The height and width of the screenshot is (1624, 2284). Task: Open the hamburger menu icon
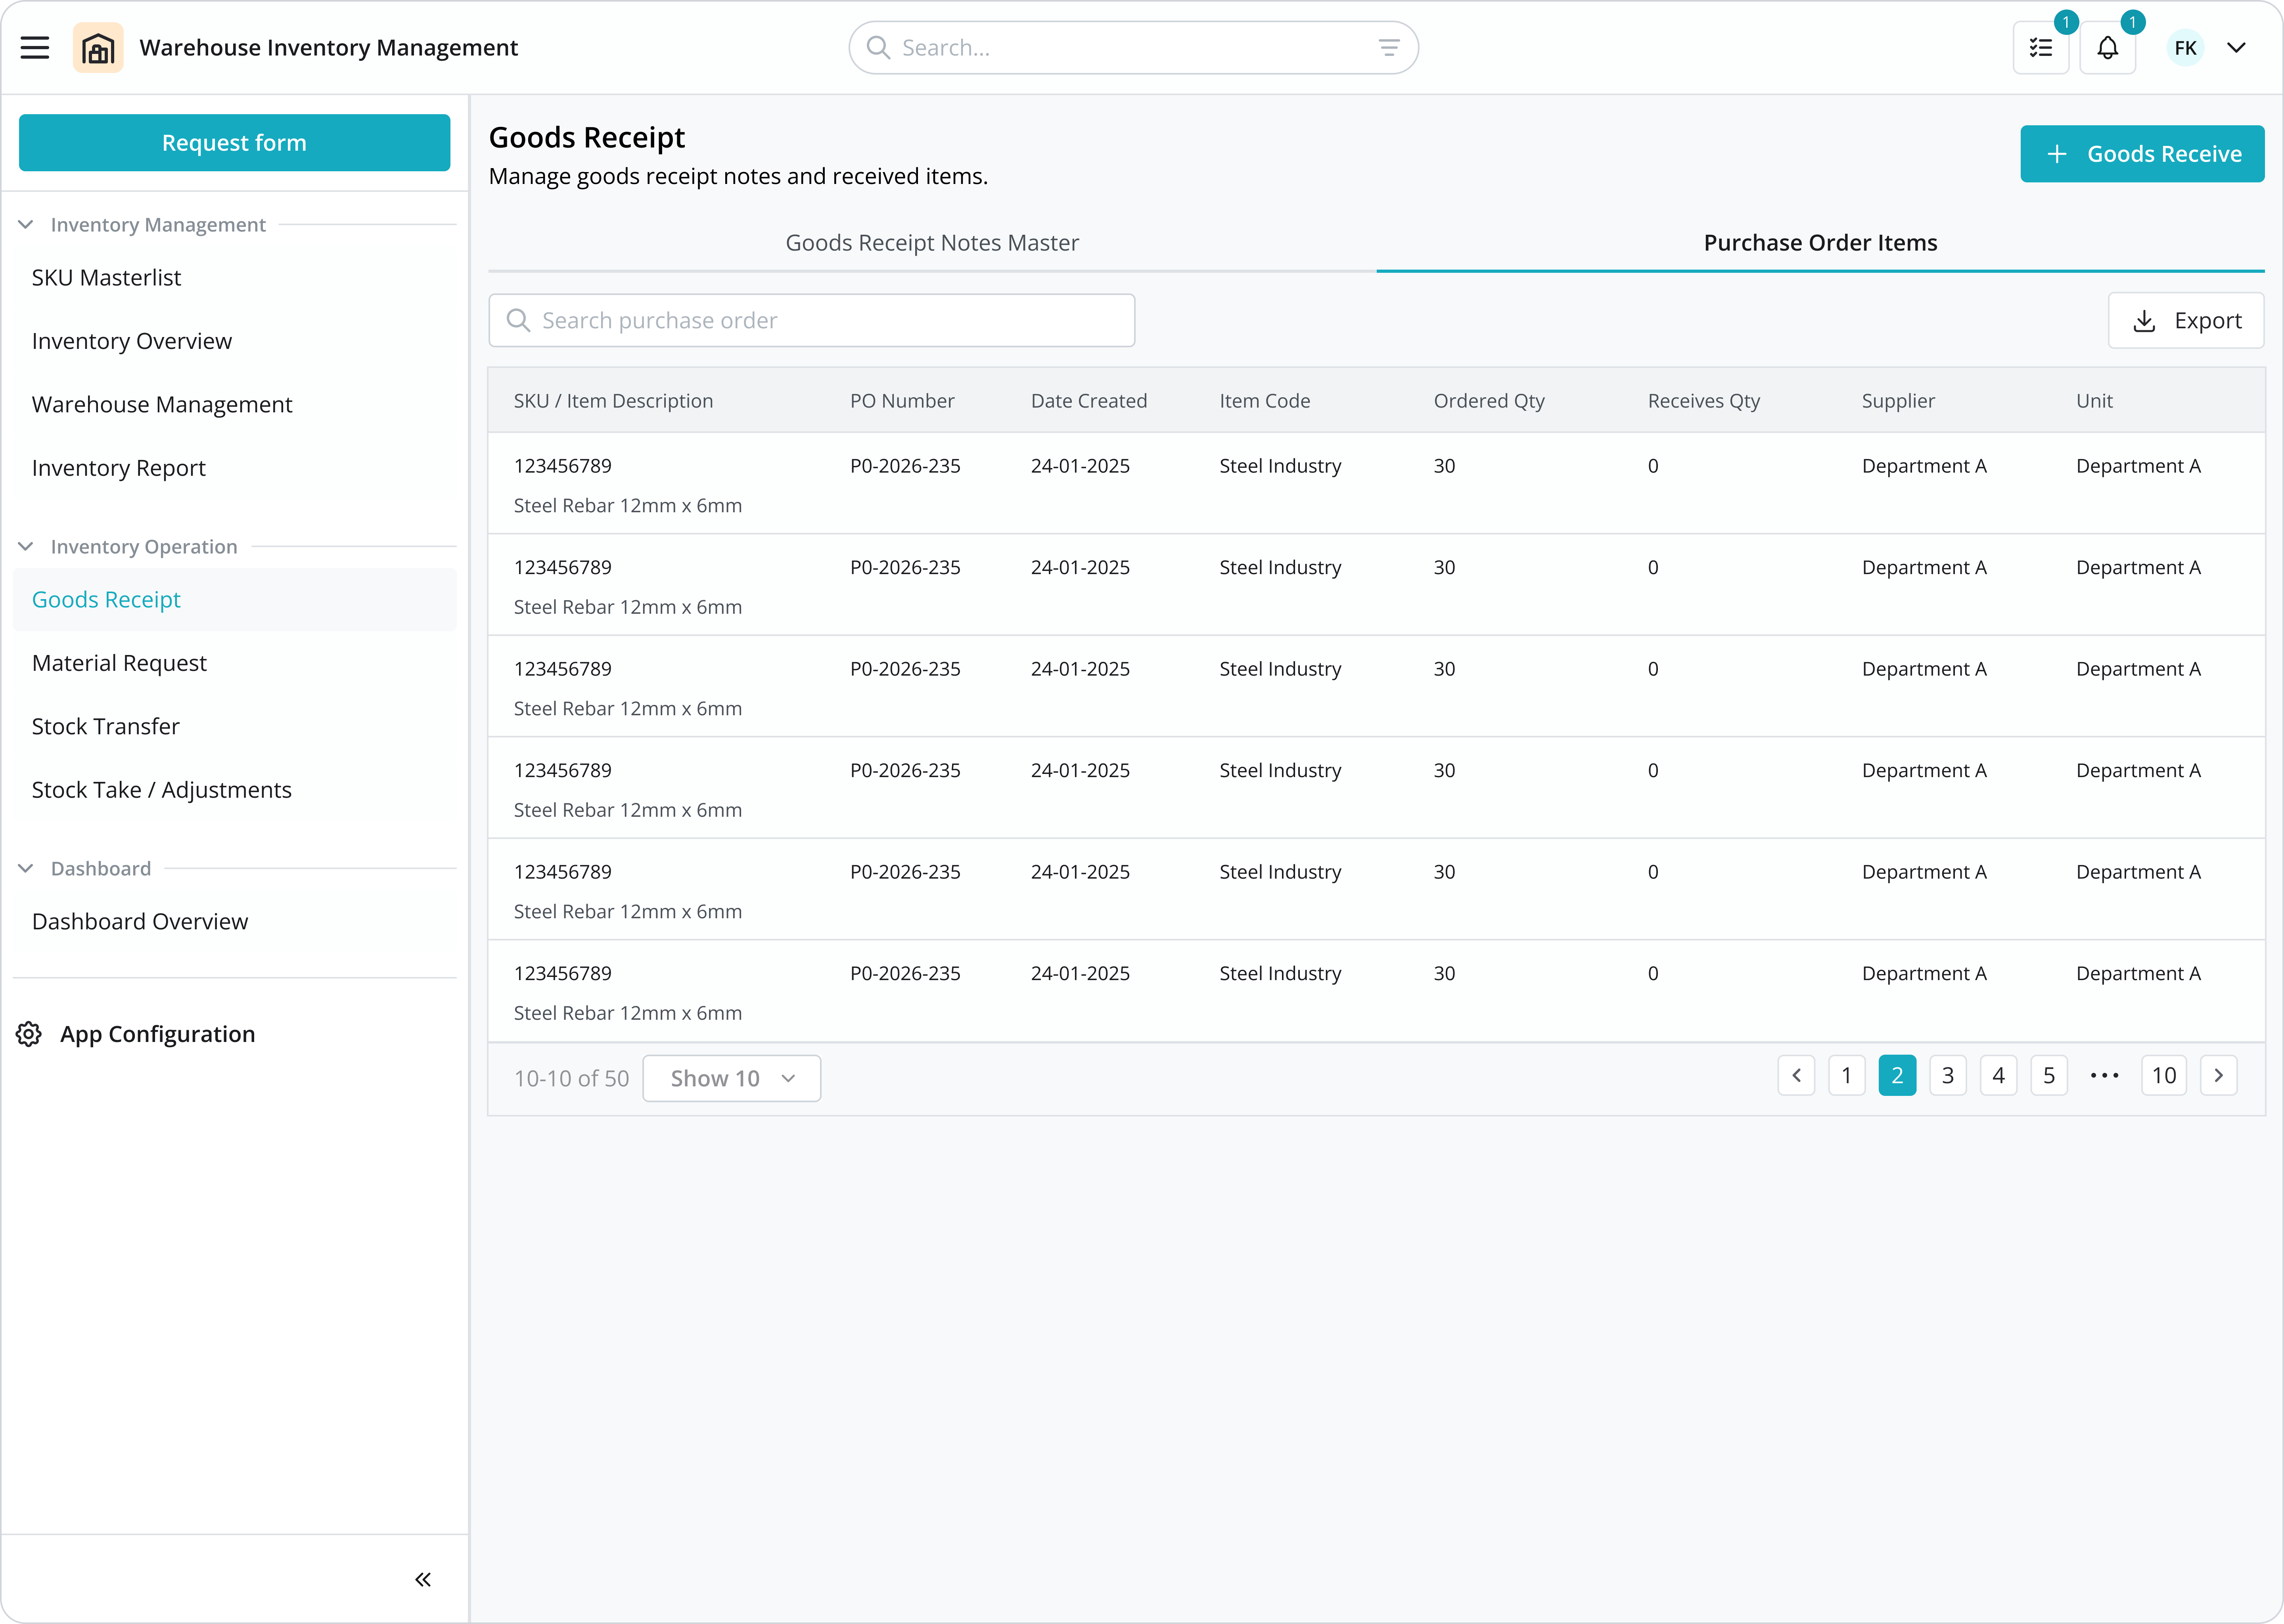(x=35, y=48)
